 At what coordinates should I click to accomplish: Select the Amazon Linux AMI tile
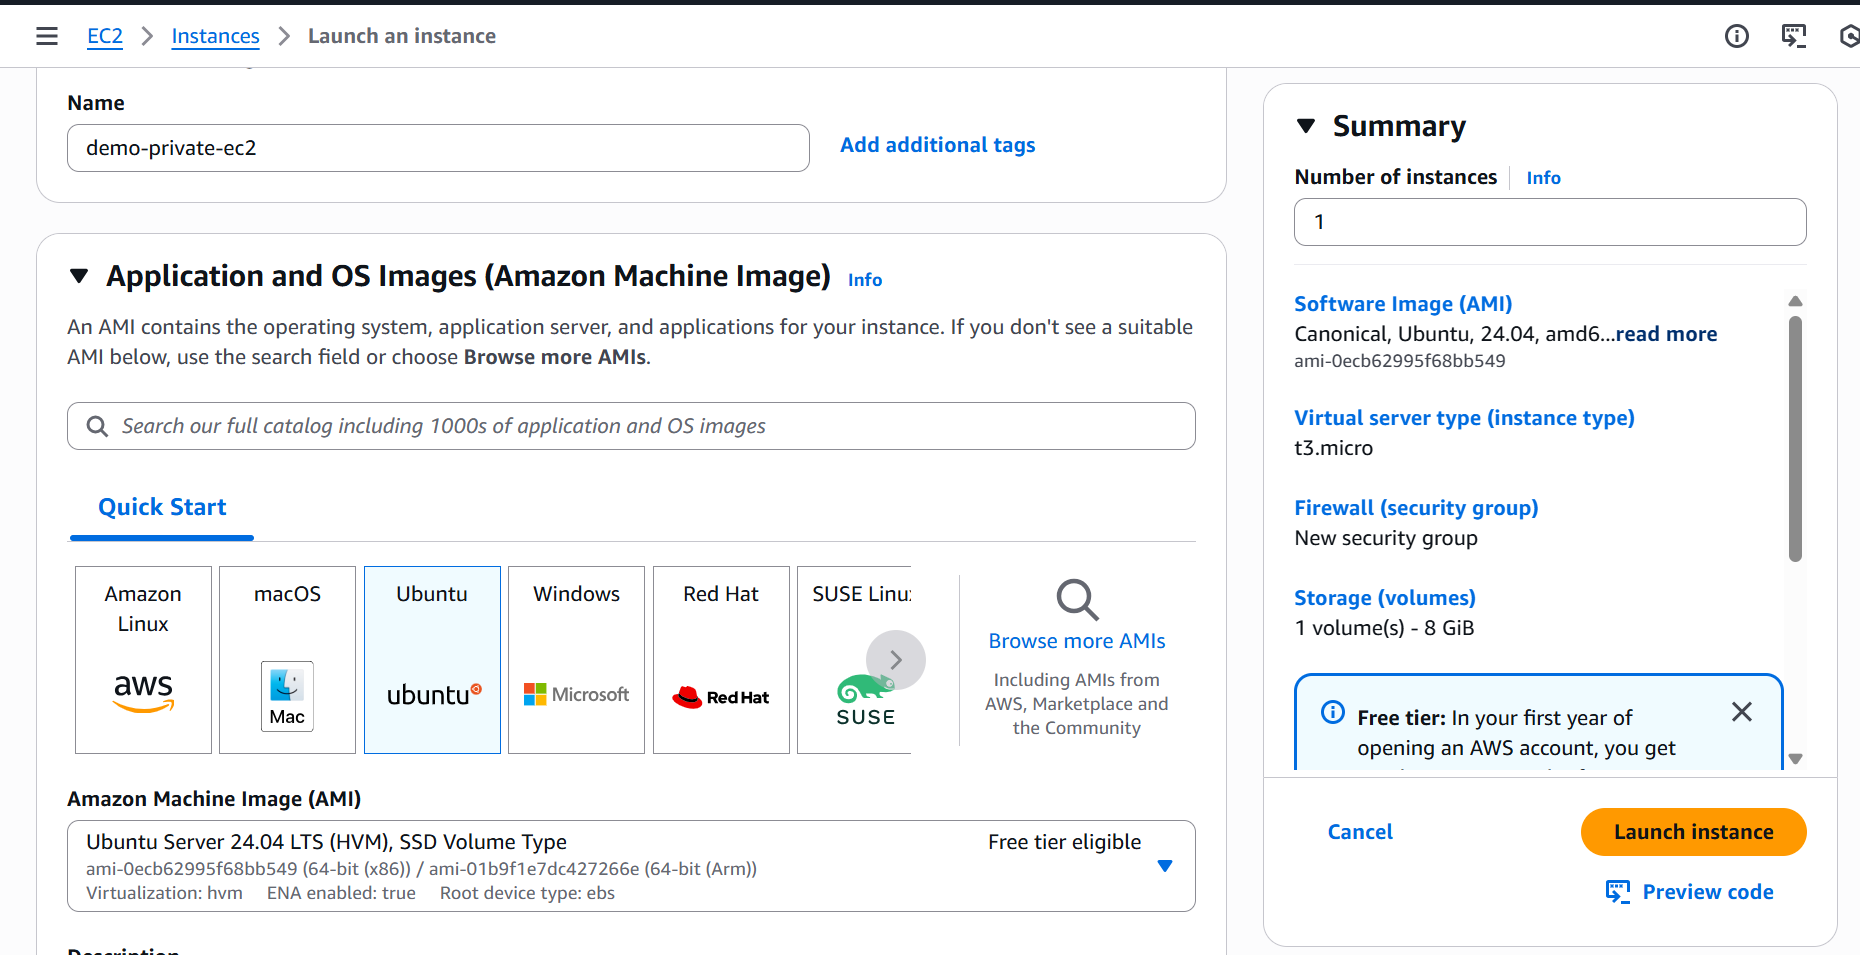pos(143,659)
